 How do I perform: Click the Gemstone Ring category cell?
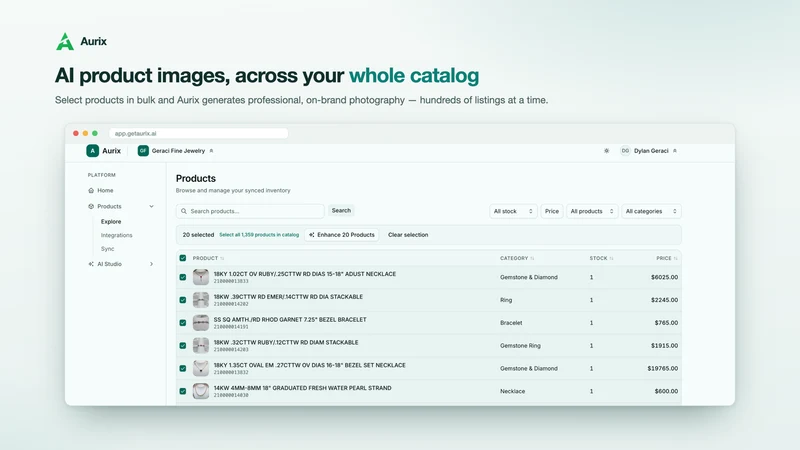(520, 345)
